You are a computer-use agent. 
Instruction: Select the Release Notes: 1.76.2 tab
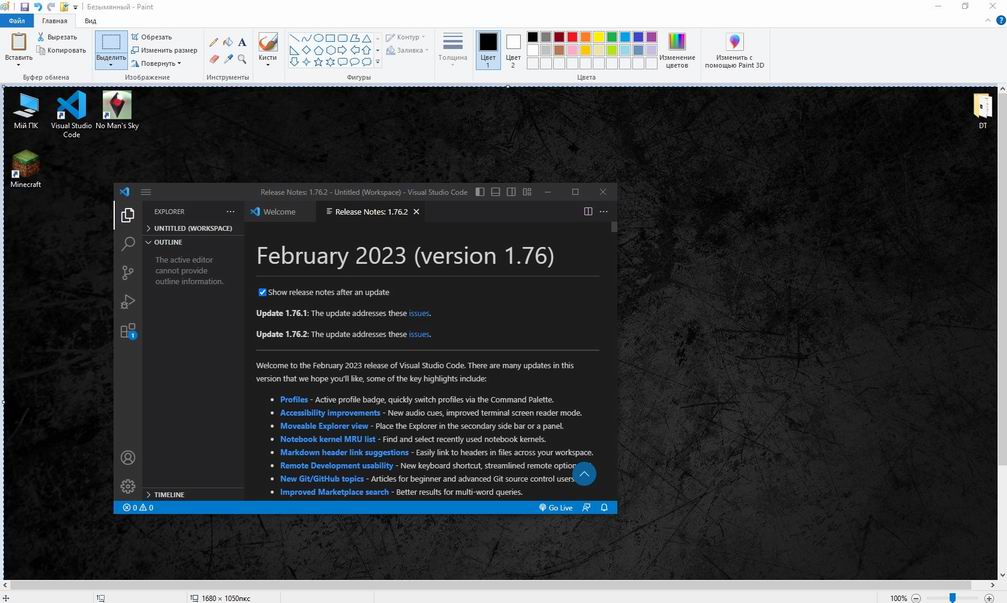pos(371,212)
